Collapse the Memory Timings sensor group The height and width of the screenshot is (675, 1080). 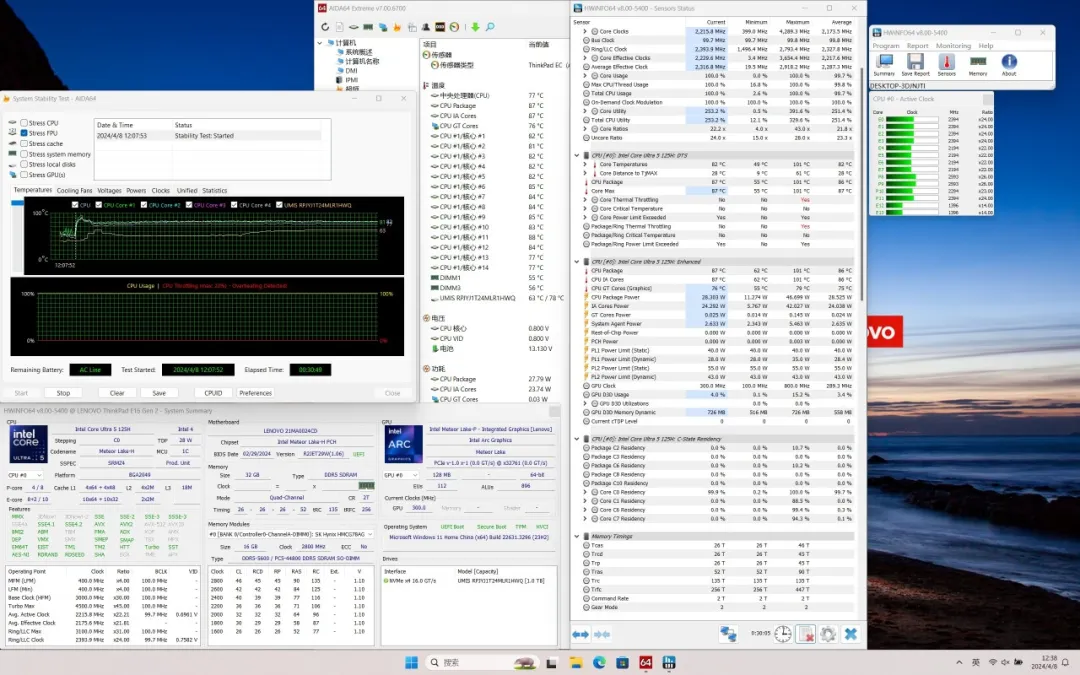(x=577, y=536)
